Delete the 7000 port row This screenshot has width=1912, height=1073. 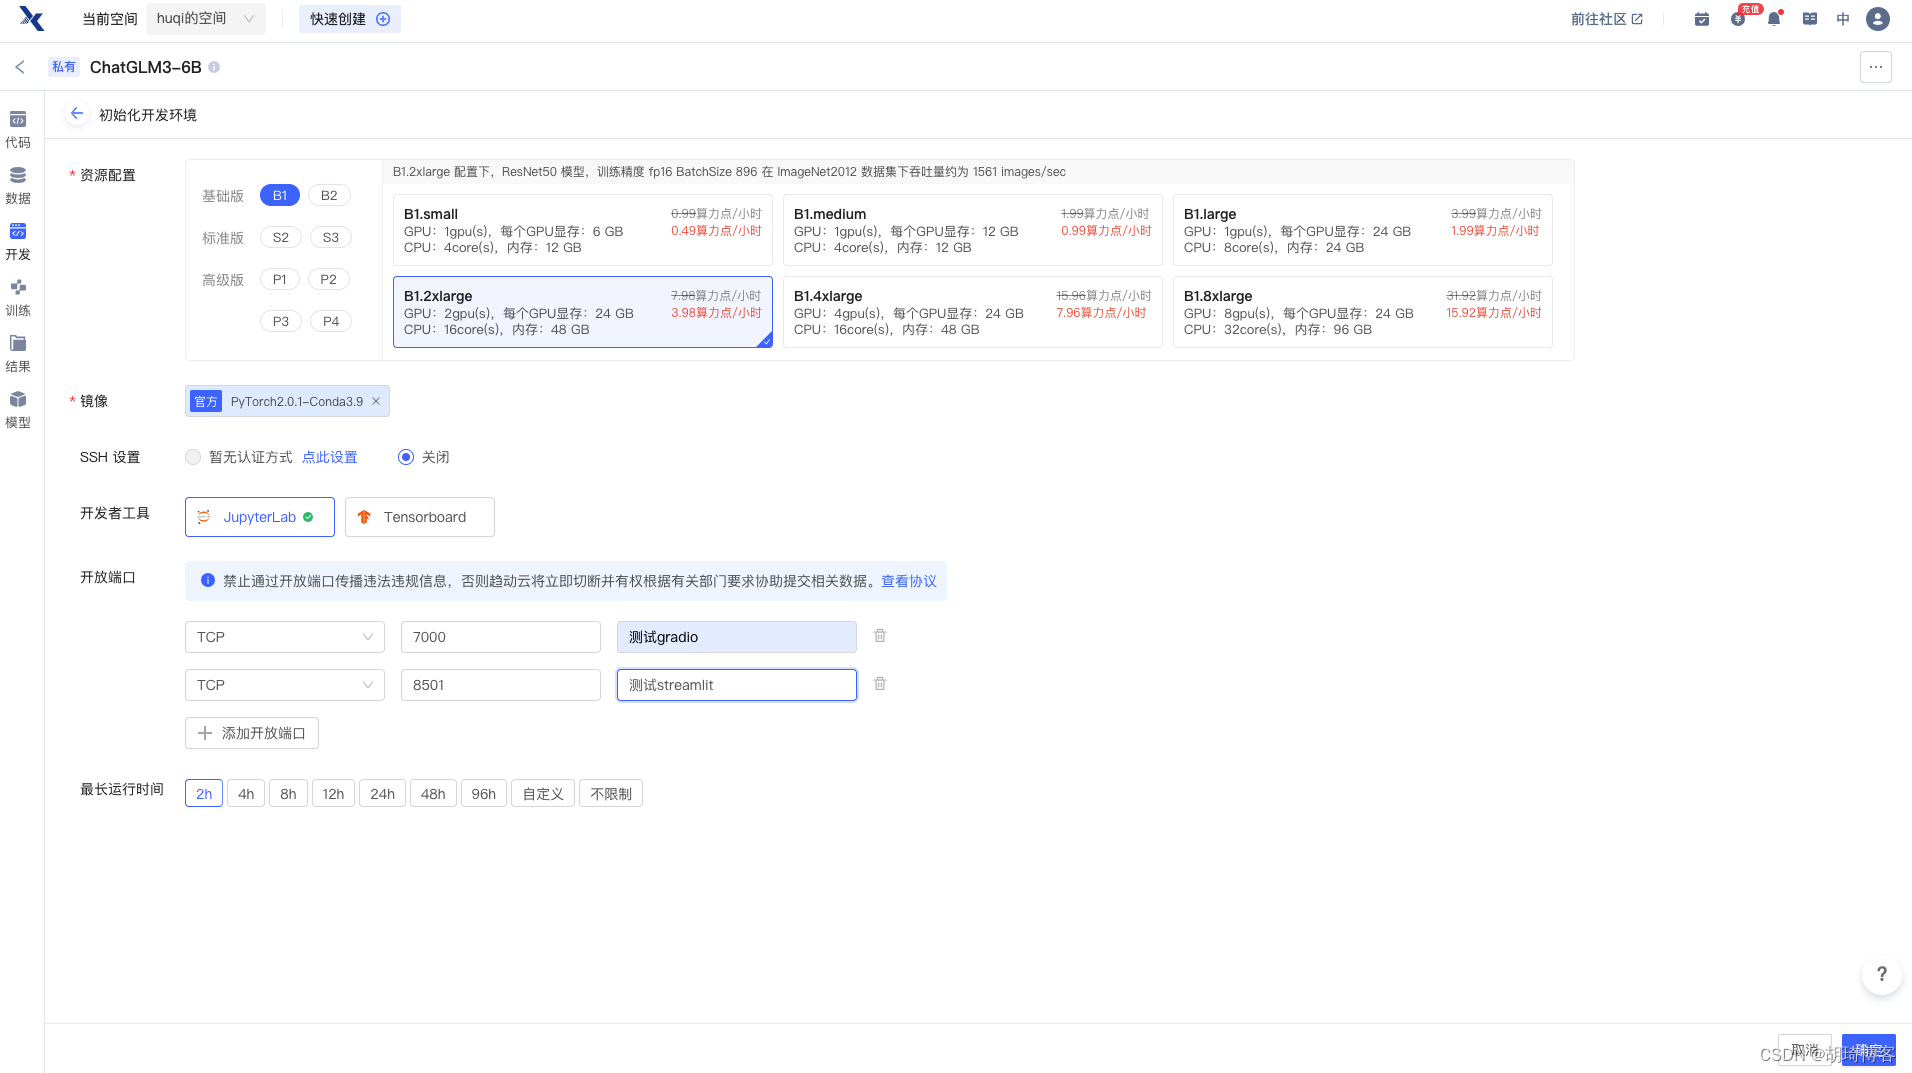880,636
